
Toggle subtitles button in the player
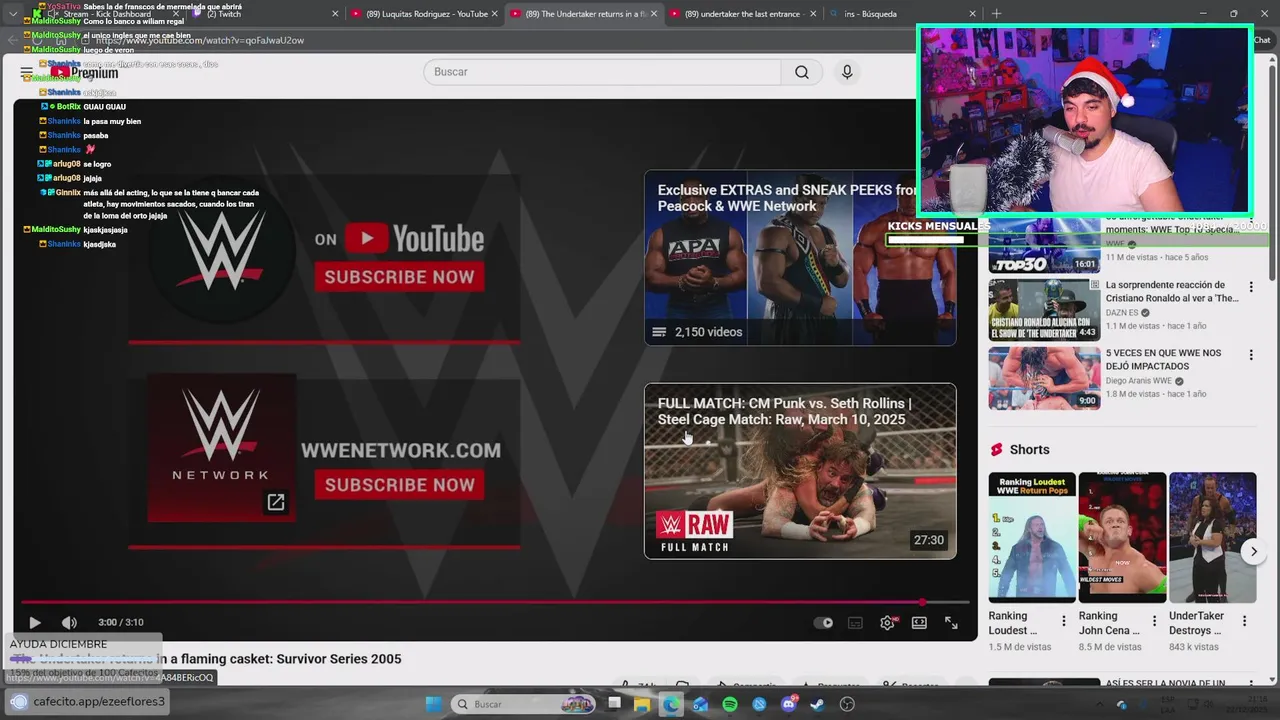tap(855, 622)
